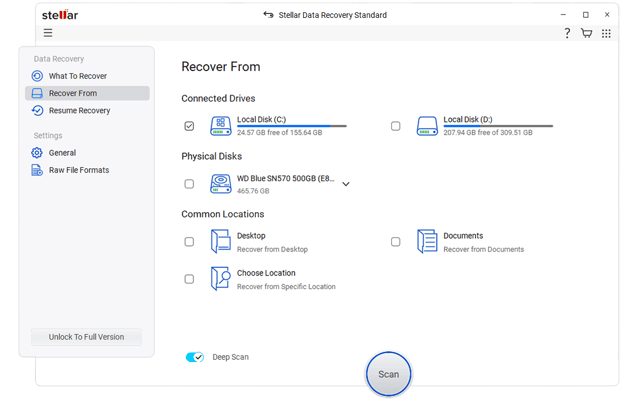Viewport: 625px width, 404px height.
Task: Uncheck the Local Disk (C:) checkbox
Action: pyautogui.click(x=189, y=126)
